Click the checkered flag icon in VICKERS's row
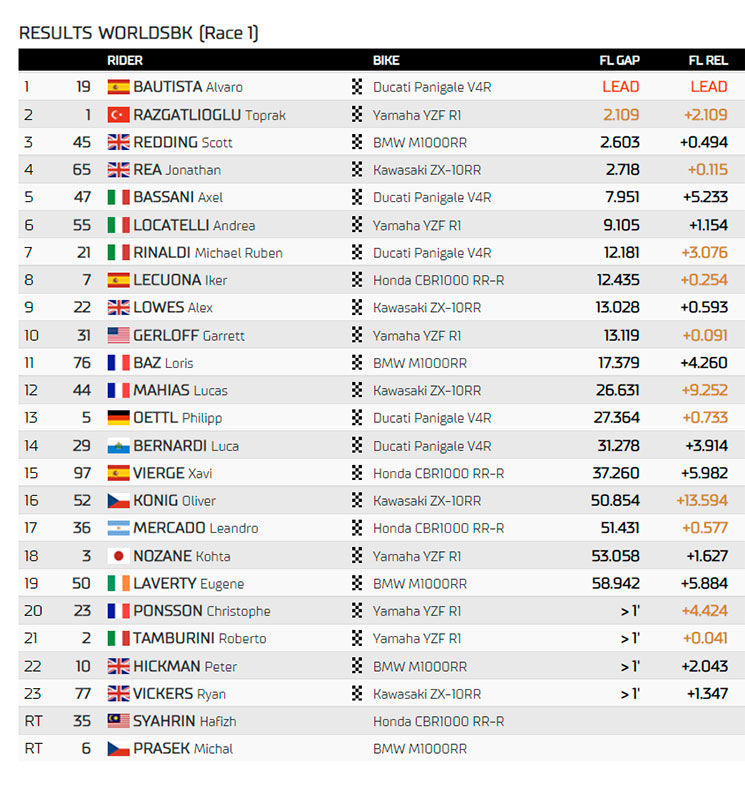 357,693
